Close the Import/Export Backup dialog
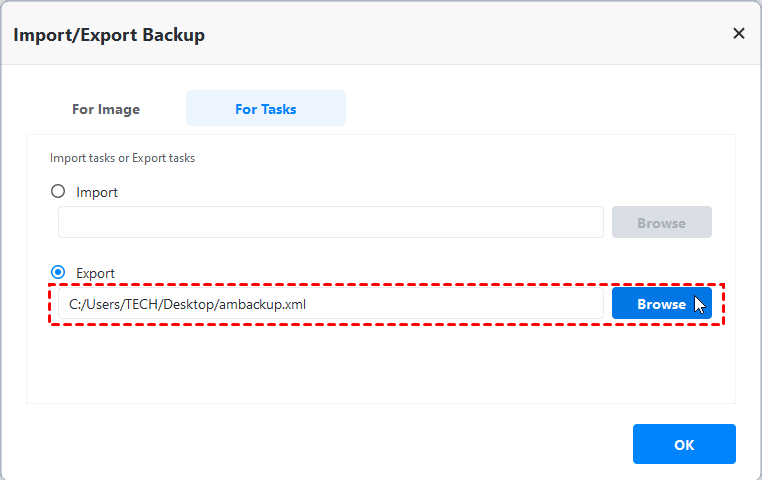Image resolution: width=762 pixels, height=480 pixels. point(739,33)
